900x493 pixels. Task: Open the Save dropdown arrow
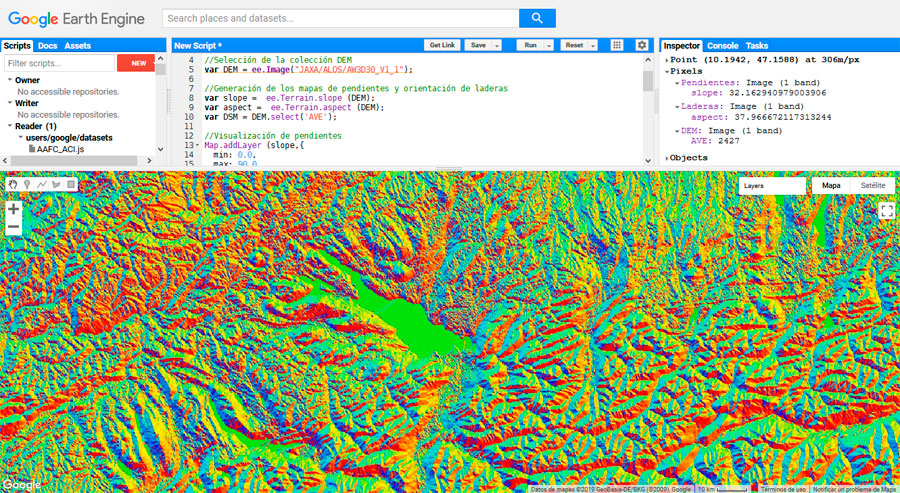click(x=497, y=45)
